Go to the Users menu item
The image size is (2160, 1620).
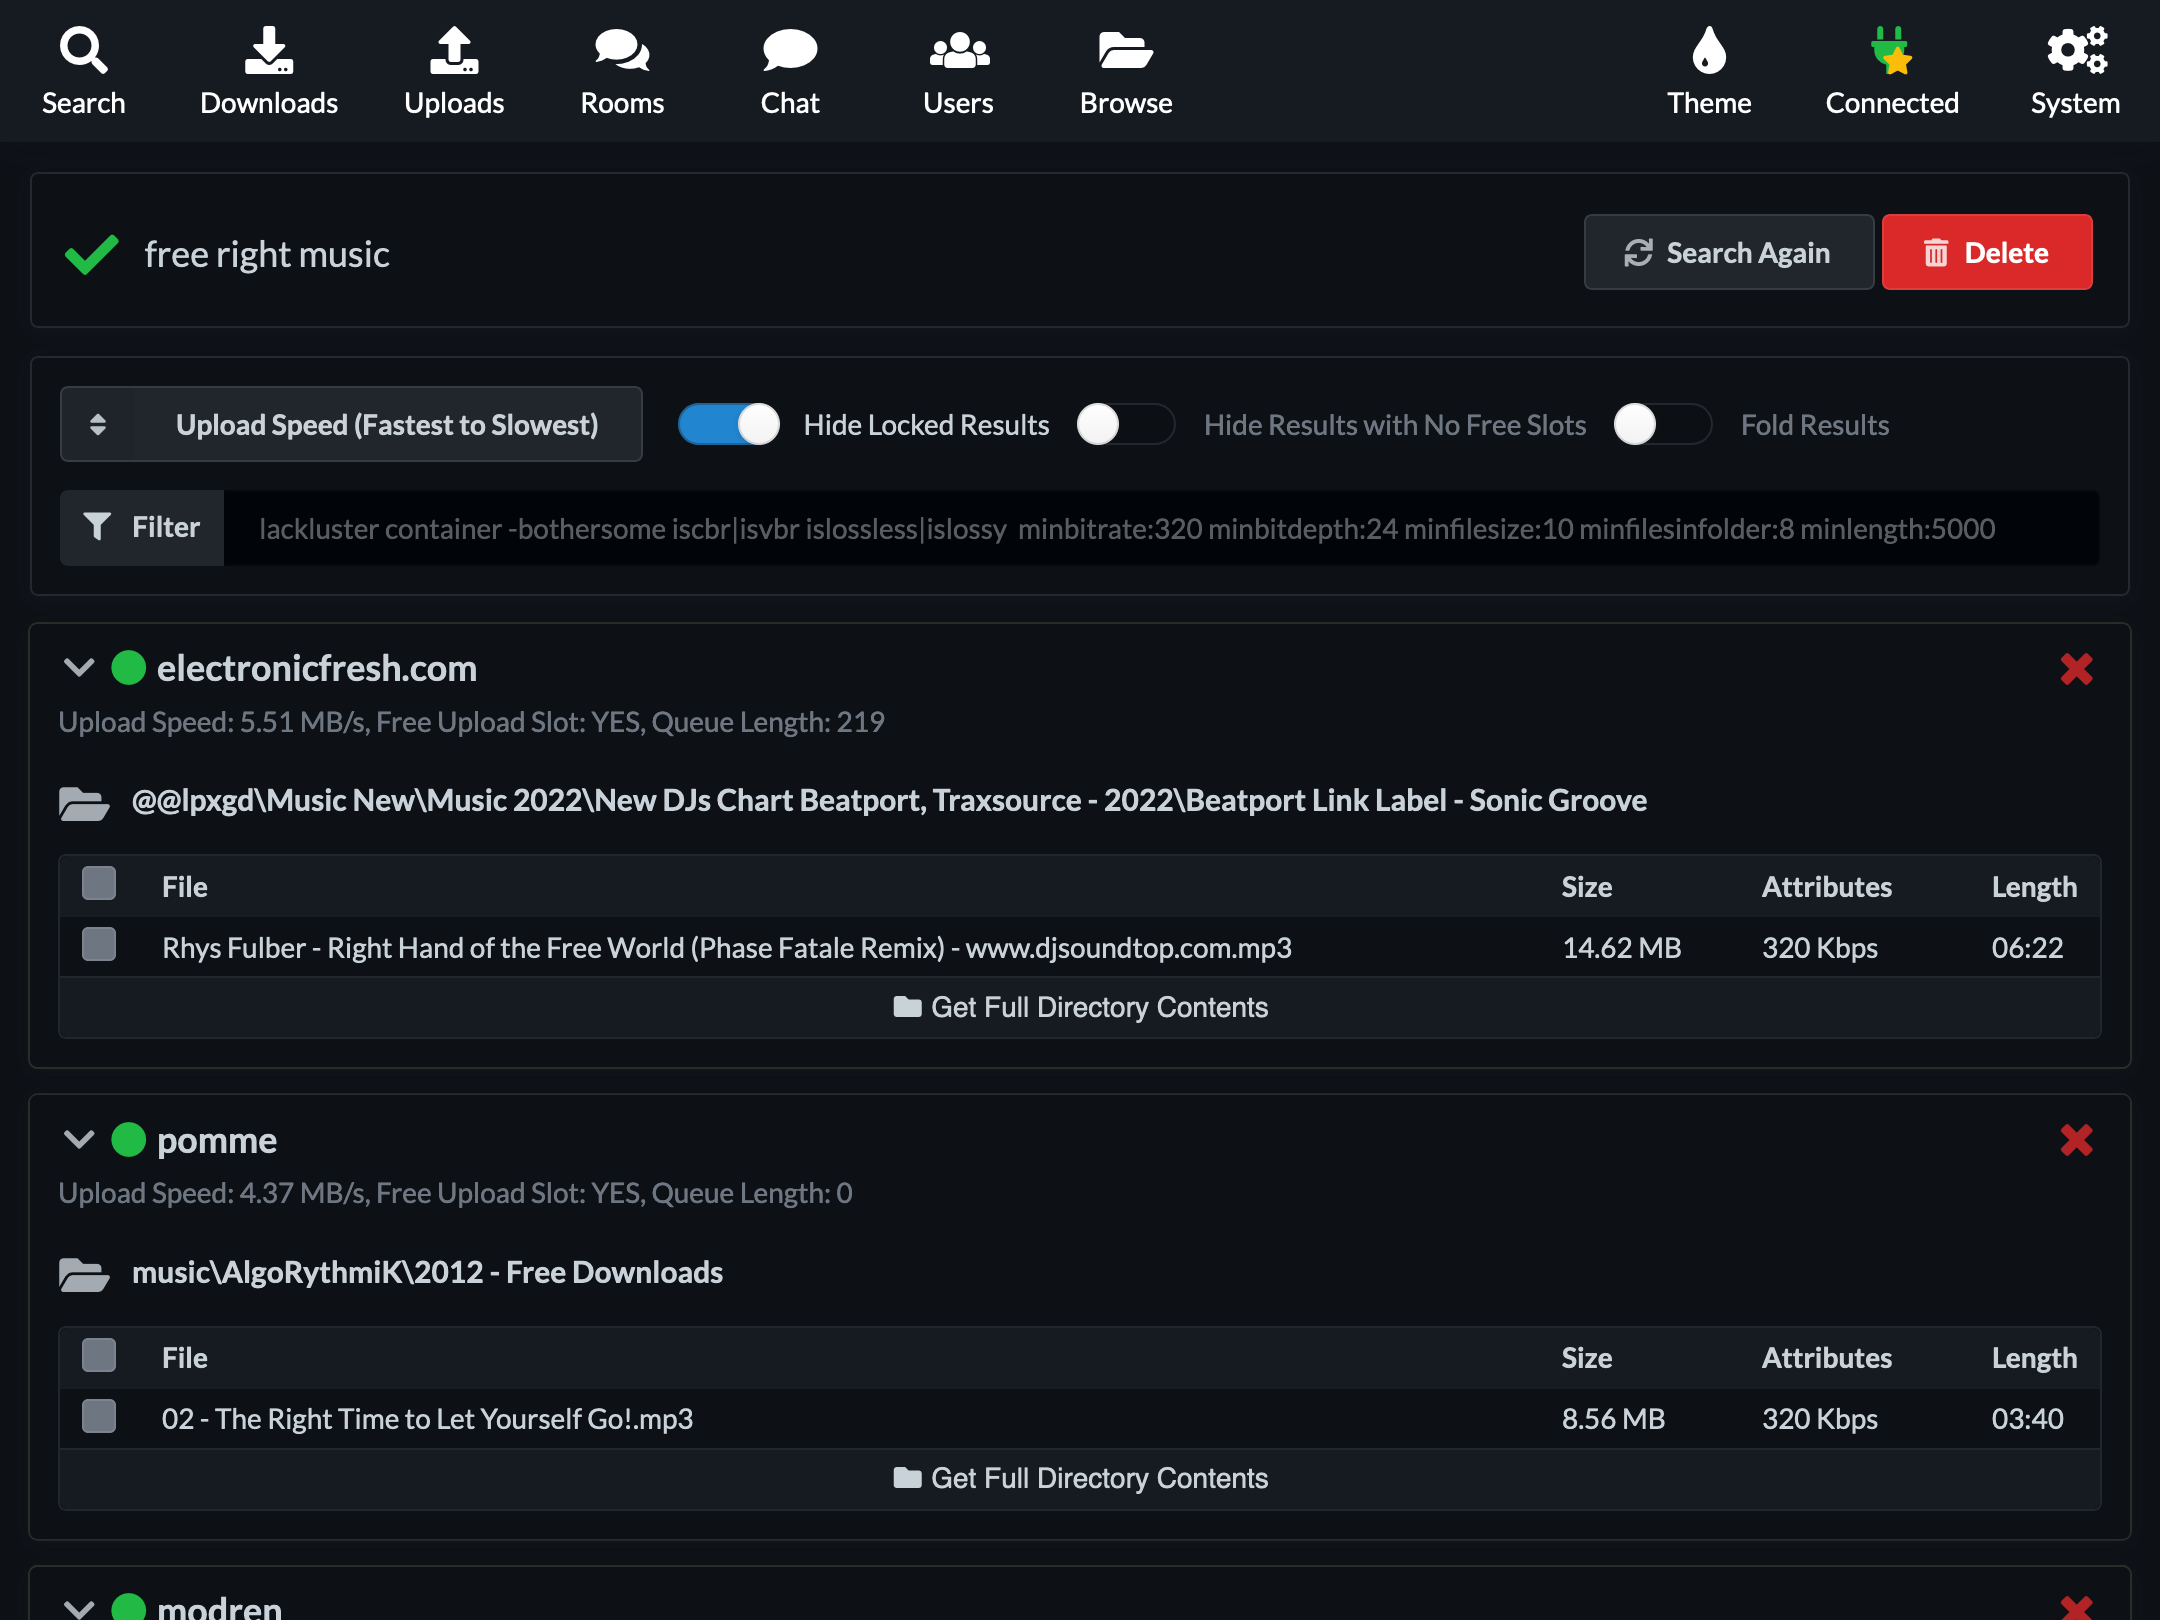[958, 70]
